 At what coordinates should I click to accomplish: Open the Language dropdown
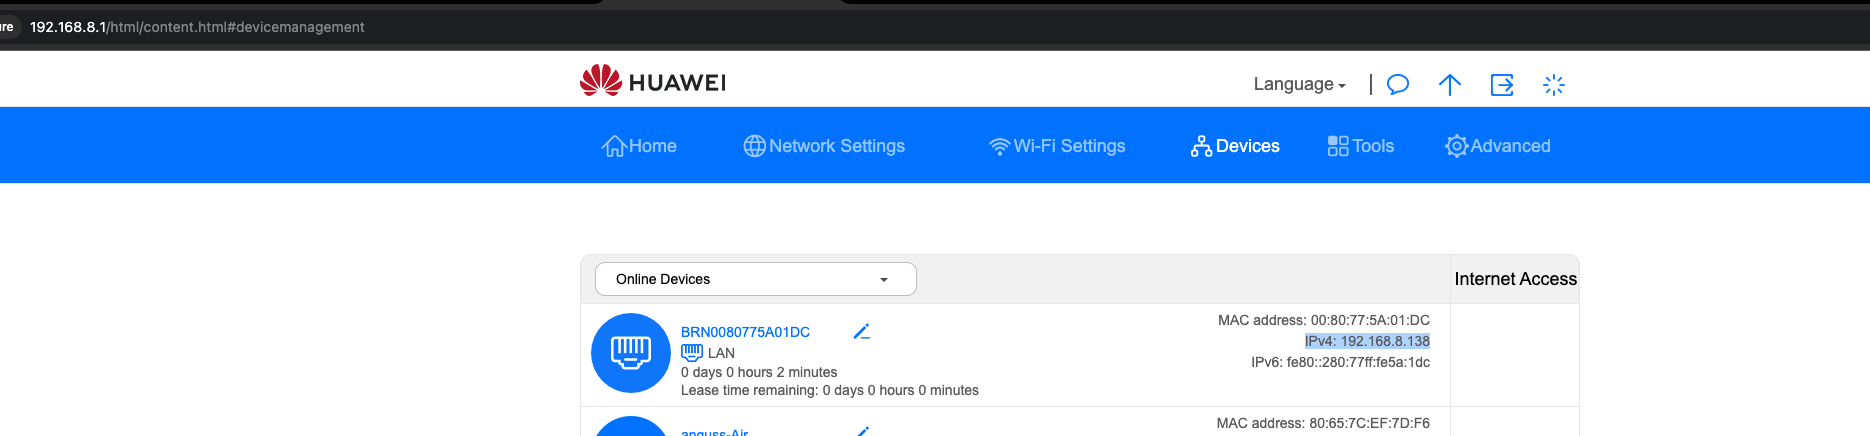(x=1299, y=84)
